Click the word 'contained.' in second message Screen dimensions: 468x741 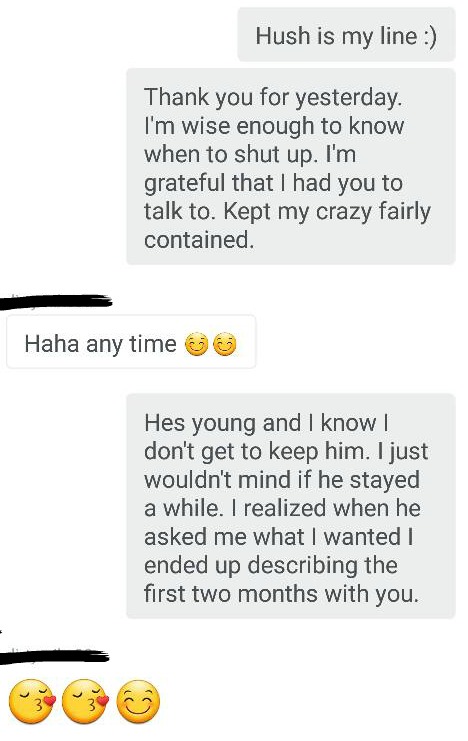pyautogui.click(x=199, y=240)
